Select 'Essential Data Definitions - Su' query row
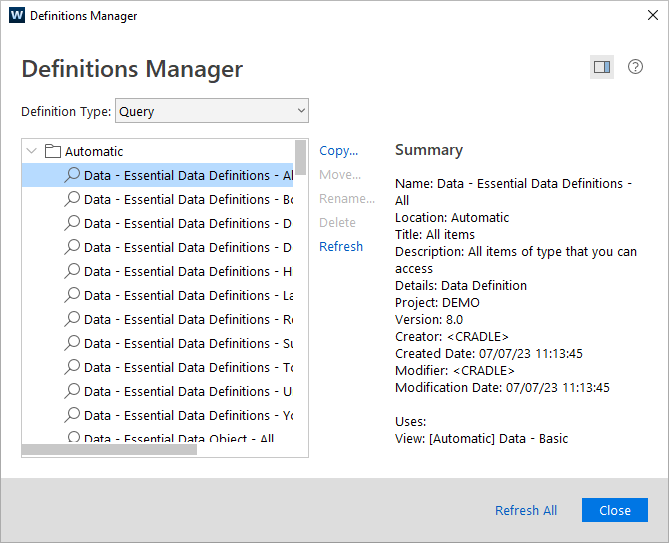This screenshot has width=669, height=543. point(157,343)
